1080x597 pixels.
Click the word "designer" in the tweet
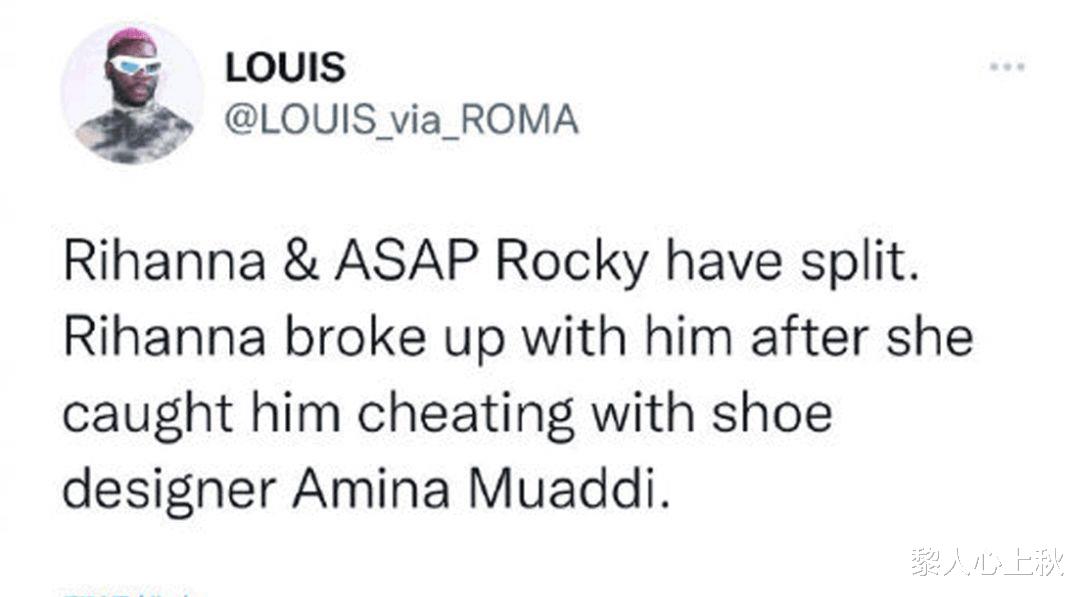click(x=170, y=490)
